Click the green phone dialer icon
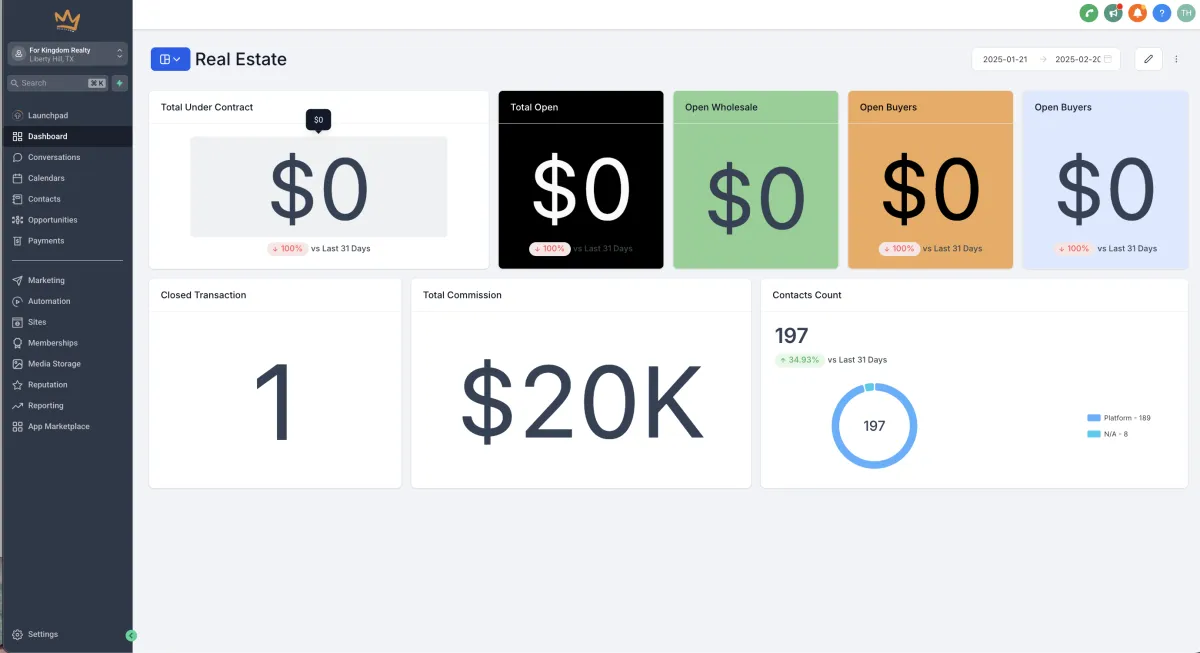 point(1089,13)
